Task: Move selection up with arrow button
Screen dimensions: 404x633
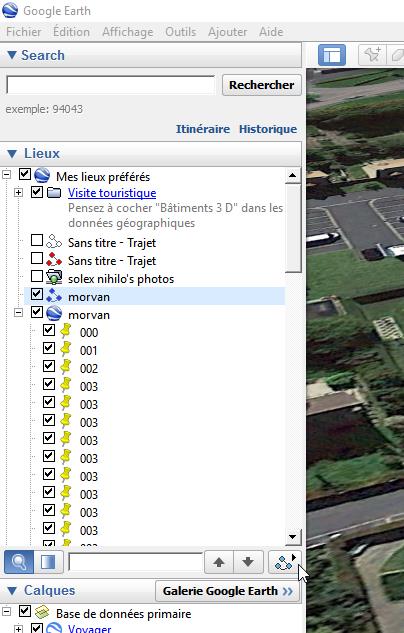Action: click(x=219, y=562)
